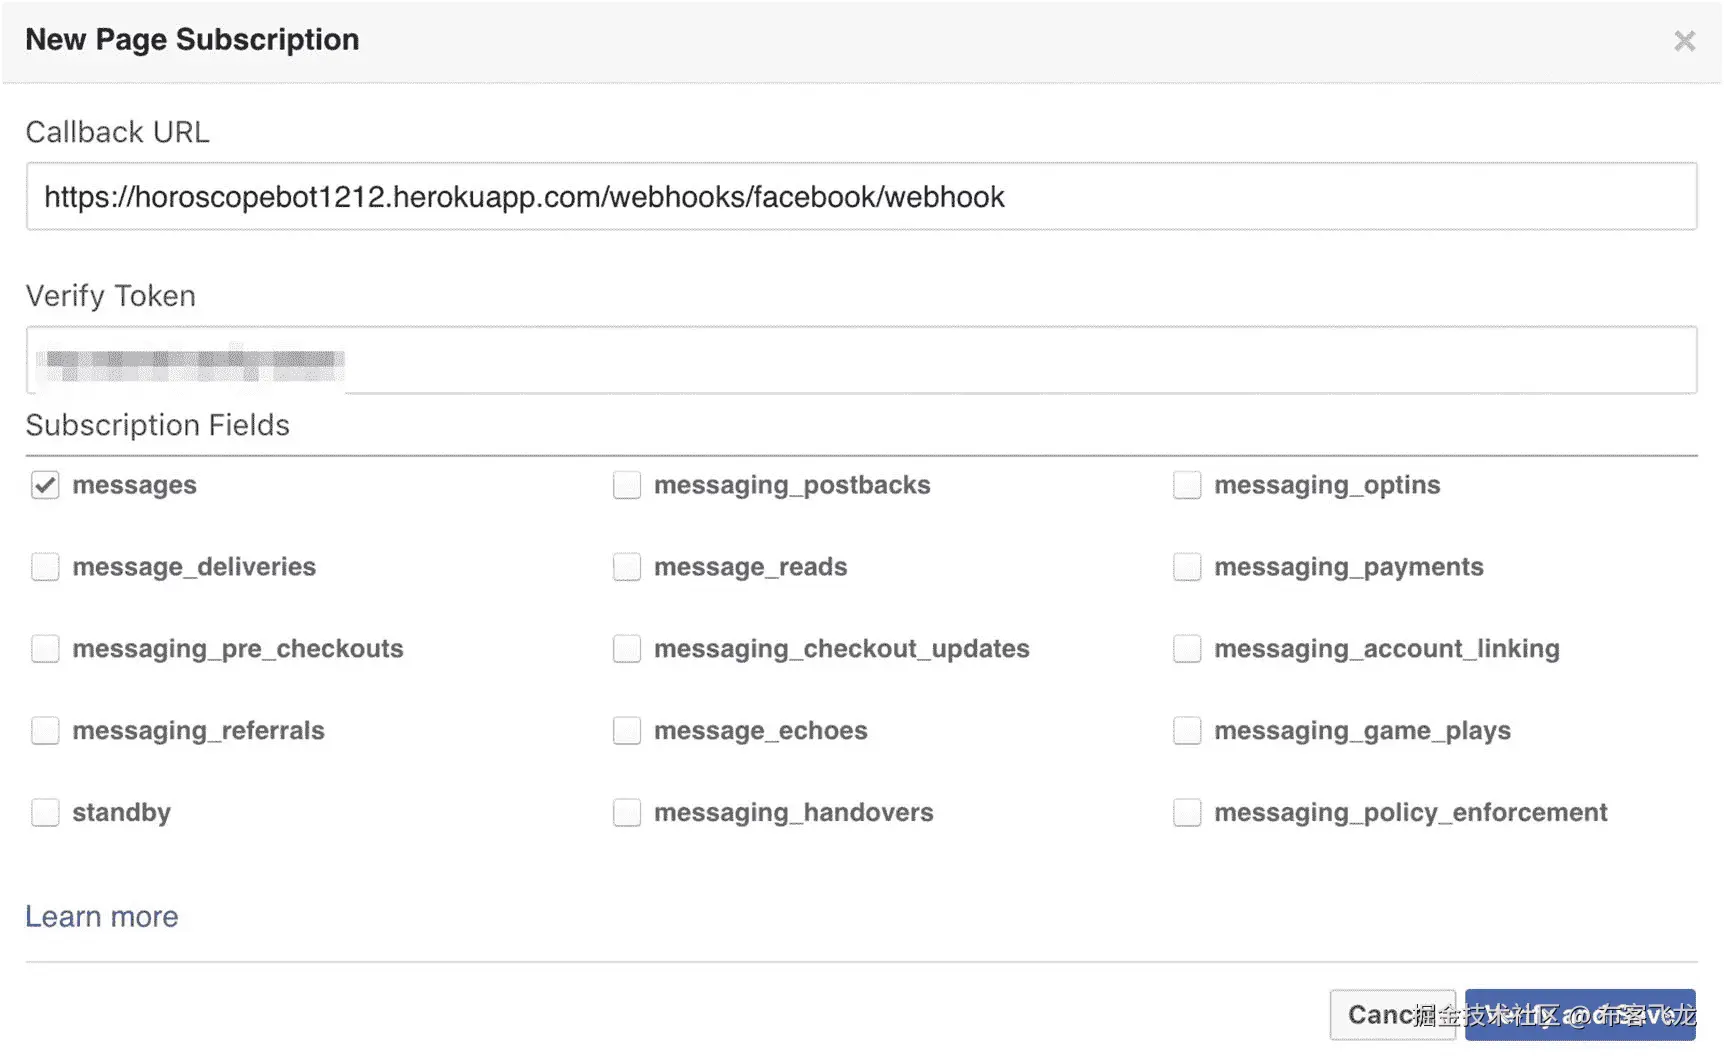Close the New Page Subscription dialog
Screen dimensions: 1725x1057
tap(1684, 41)
